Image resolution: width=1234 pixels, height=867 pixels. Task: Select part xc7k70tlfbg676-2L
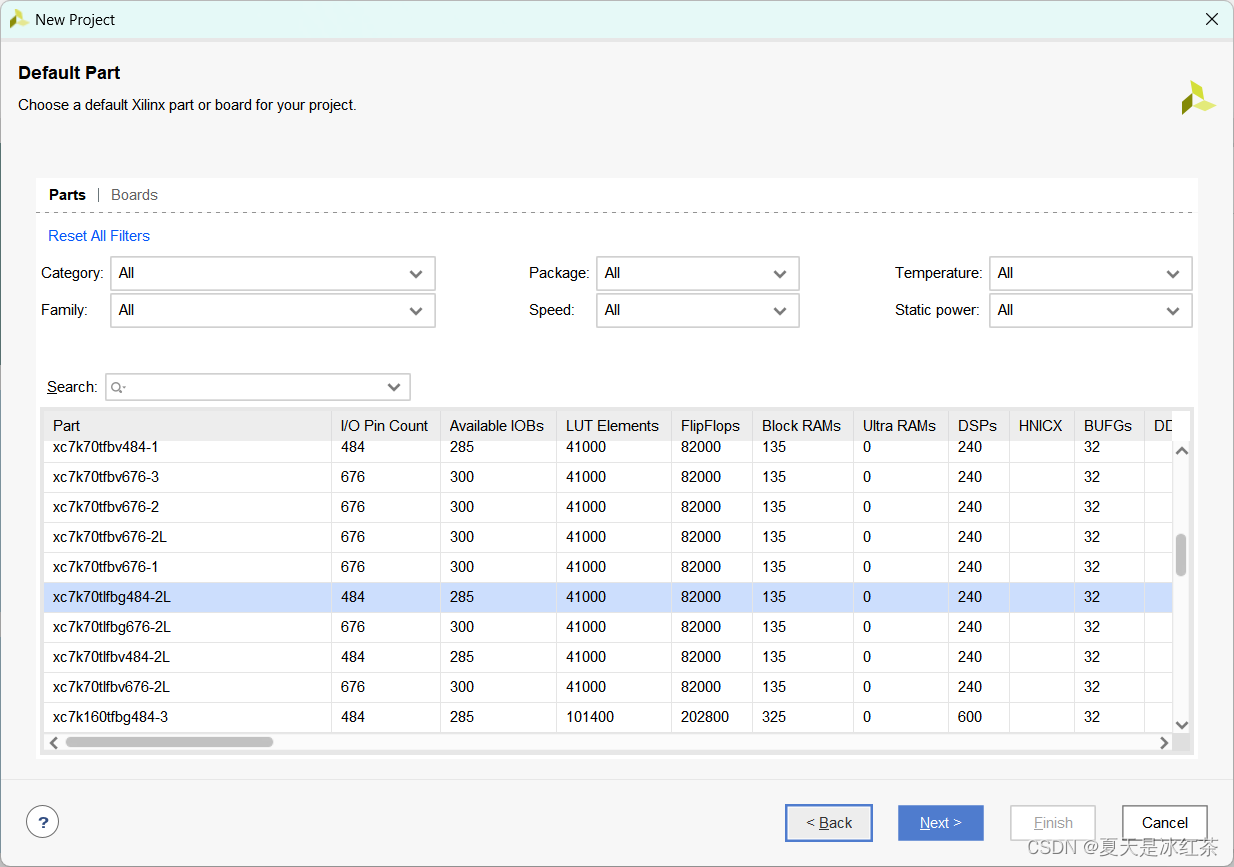tap(607, 627)
